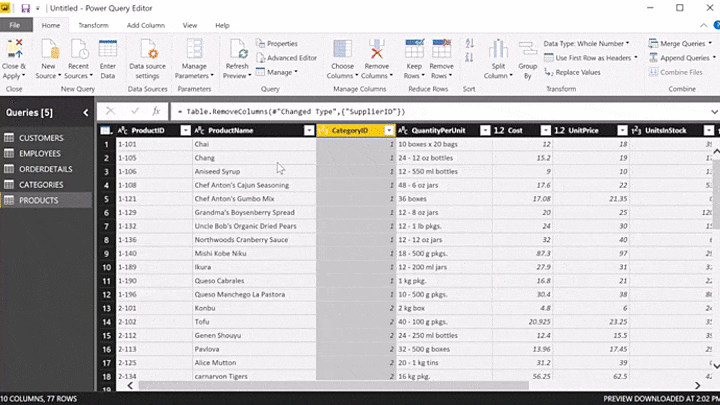Open Data source settings
The image size is (720, 405).
pyautogui.click(x=148, y=49)
